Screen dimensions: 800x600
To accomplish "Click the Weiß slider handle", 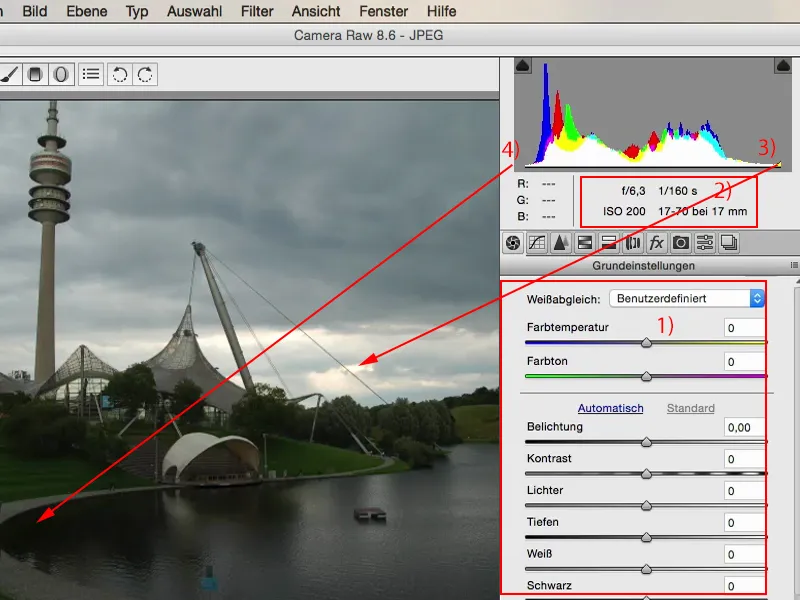I will [646, 568].
